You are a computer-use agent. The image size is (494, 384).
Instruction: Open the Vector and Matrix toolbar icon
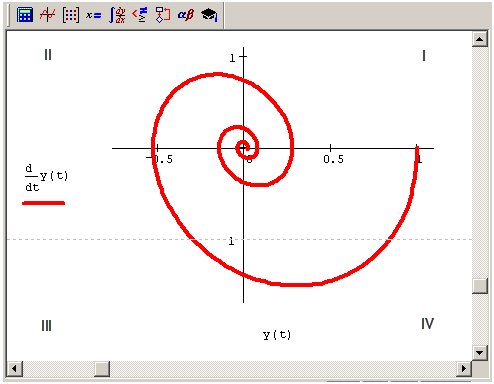pos(71,15)
